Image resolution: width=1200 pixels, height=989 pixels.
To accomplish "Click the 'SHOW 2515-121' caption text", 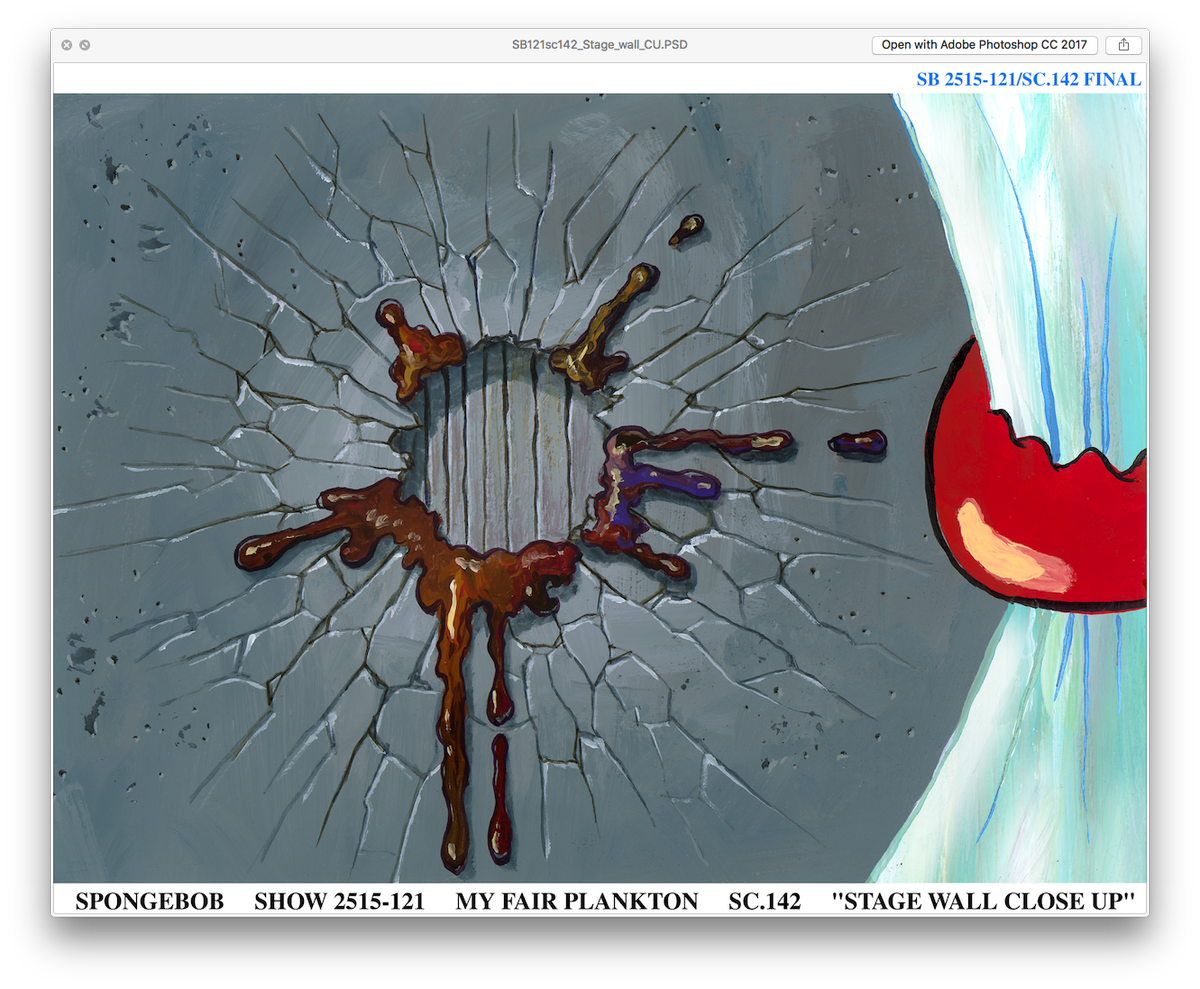I will point(340,901).
